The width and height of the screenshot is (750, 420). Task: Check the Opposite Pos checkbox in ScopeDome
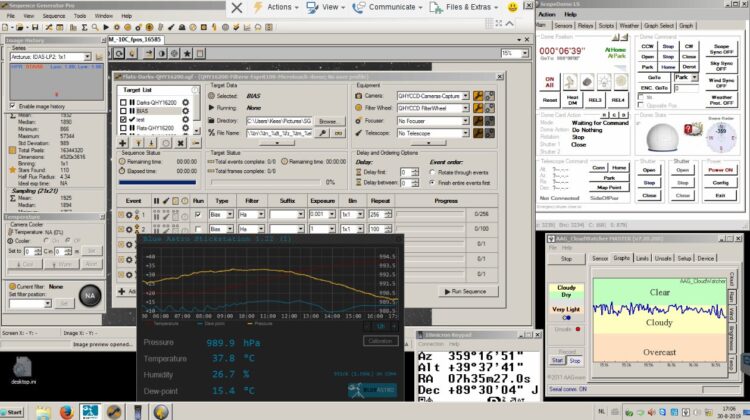pyautogui.click(x=640, y=105)
